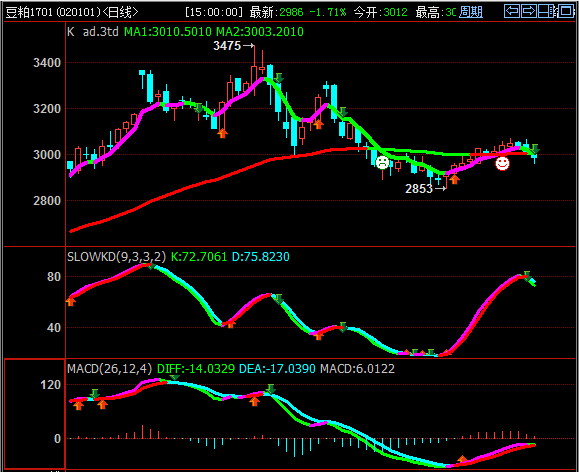Select the 2853 low price label
This screenshot has width=579, height=472.
coord(419,189)
